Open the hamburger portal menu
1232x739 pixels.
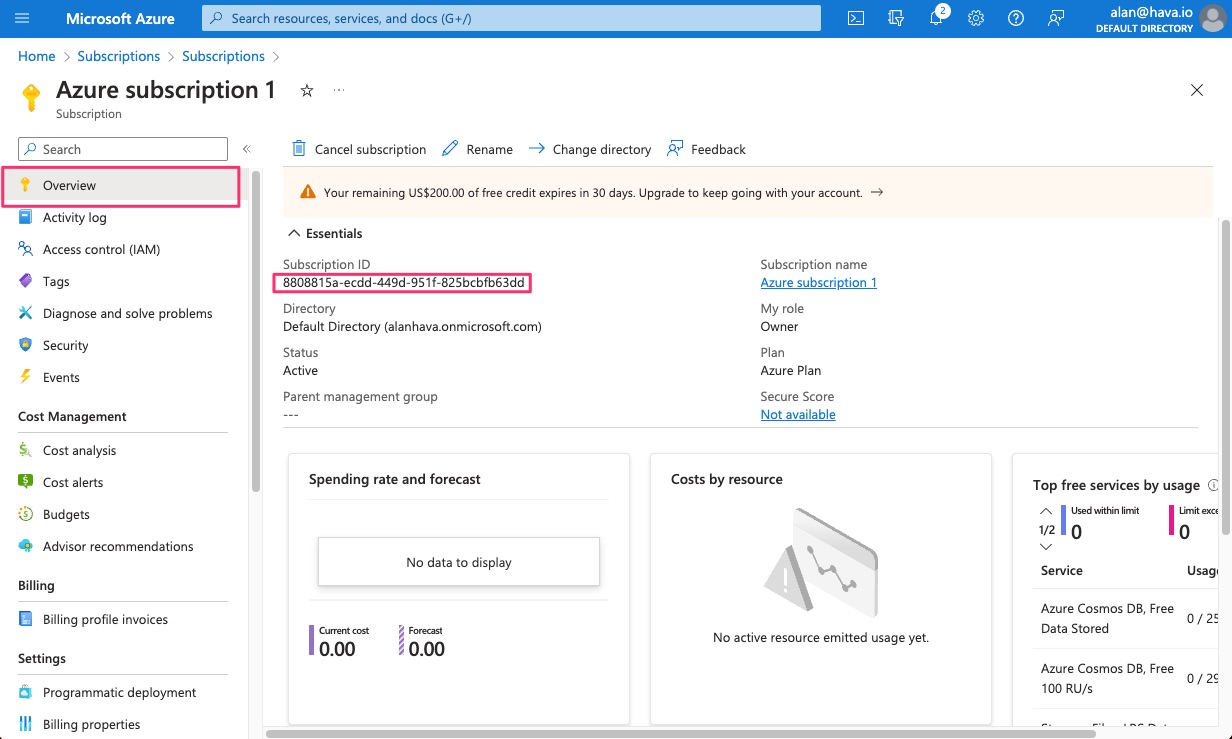point(23,18)
